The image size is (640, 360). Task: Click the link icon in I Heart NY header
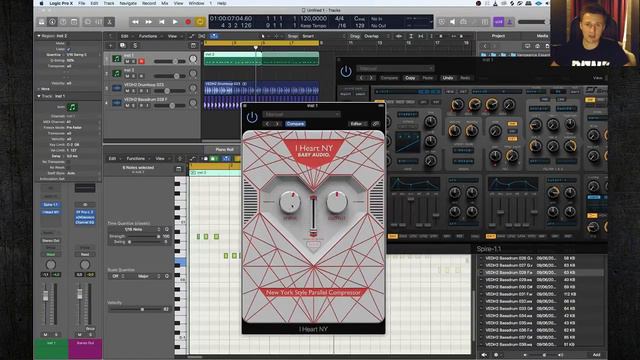pos(376,124)
